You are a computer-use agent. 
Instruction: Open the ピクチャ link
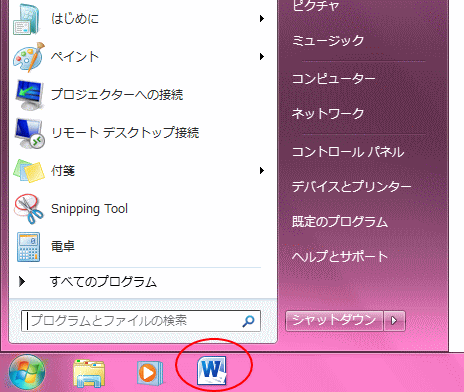pos(316,6)
